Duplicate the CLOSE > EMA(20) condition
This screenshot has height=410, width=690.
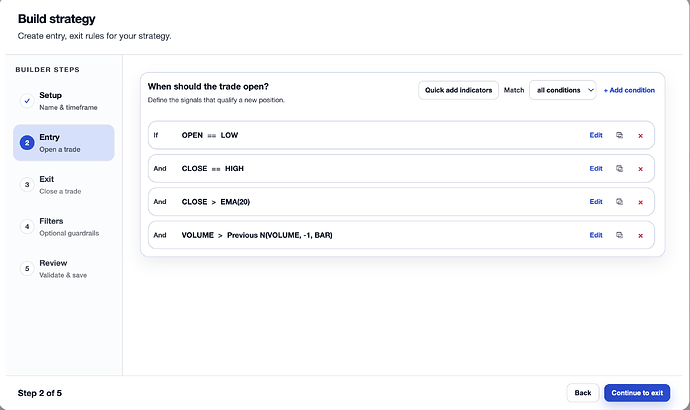(x=619, y=202)
